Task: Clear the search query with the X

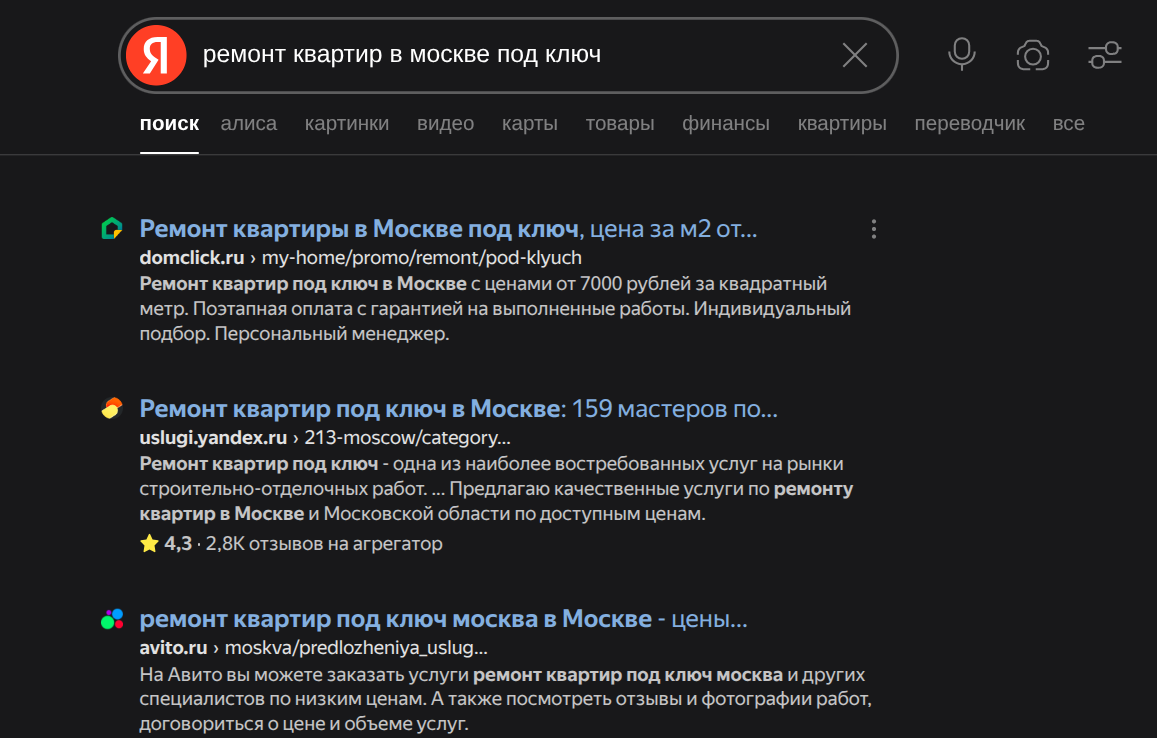Action: 854,55
